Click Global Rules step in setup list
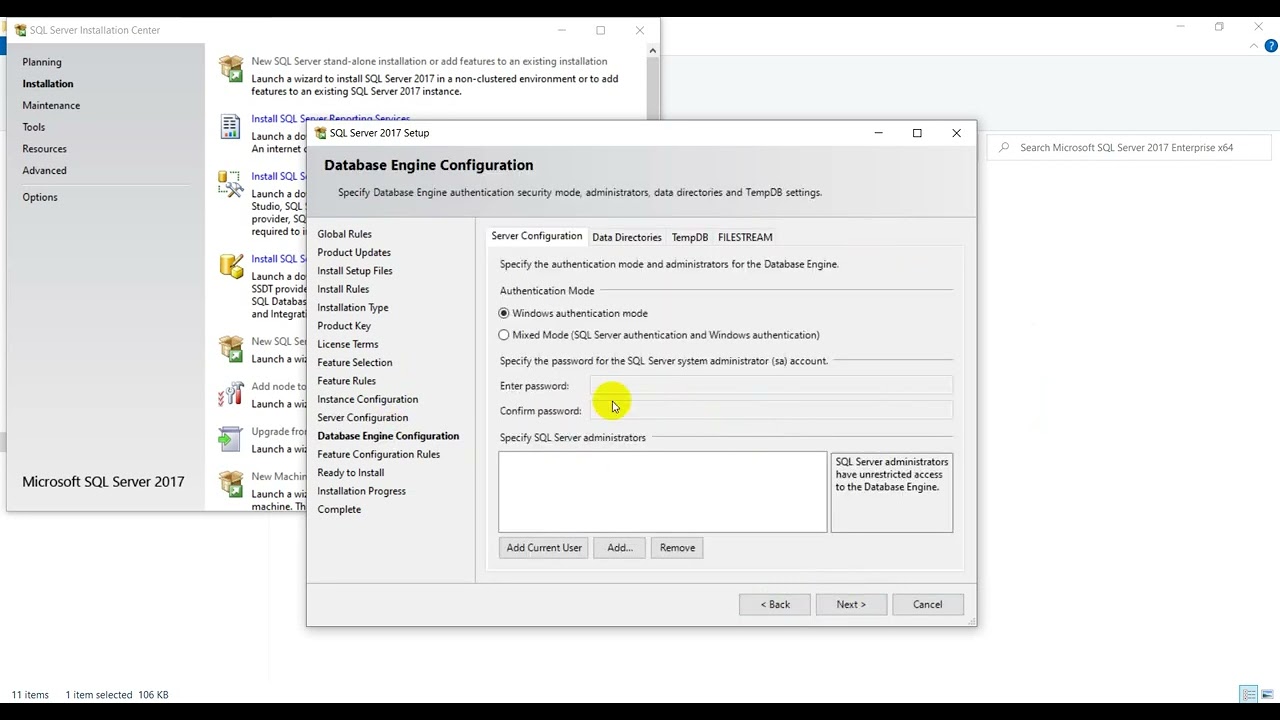Viewport: 1280px width, 720px height. [344, 234]
